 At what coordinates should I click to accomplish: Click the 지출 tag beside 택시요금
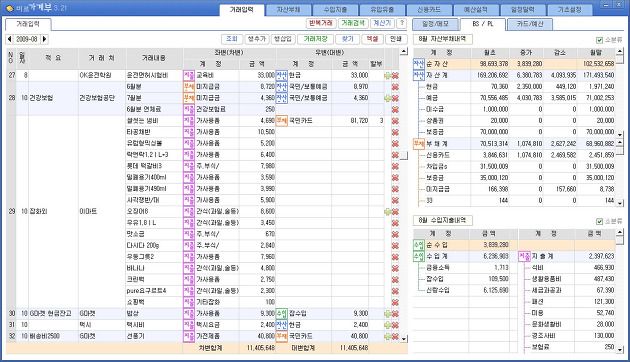[189, 325]
